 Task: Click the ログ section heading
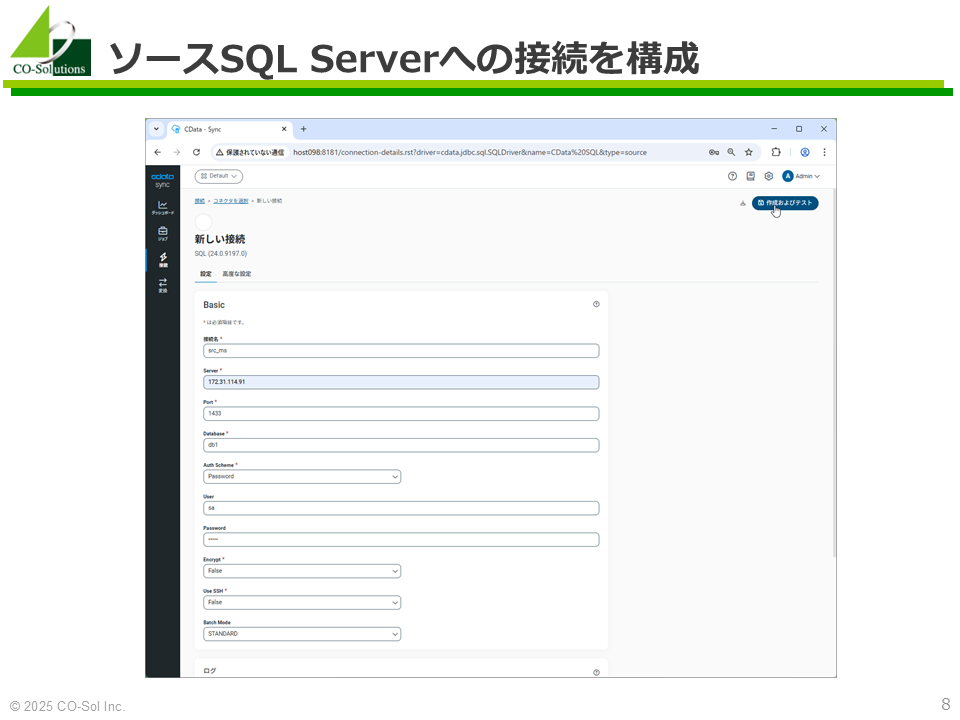point(209,671)
